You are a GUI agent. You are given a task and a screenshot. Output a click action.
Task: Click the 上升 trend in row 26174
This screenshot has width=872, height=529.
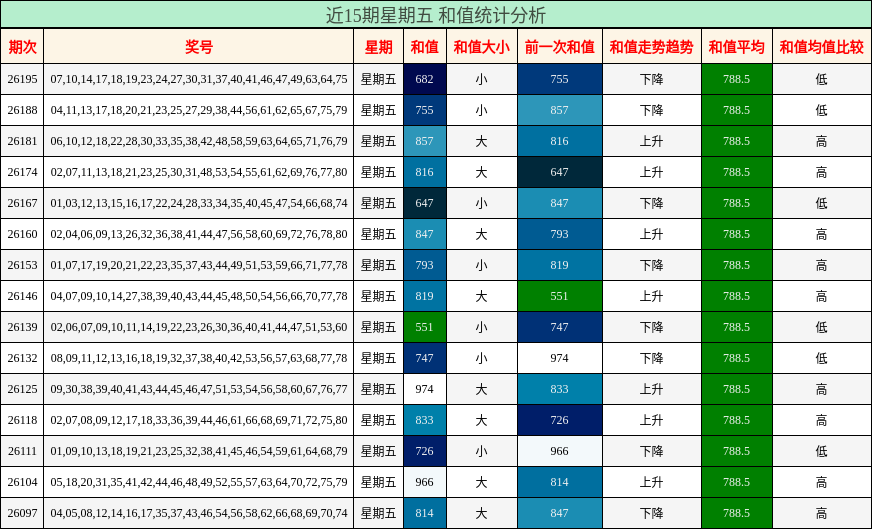pos(651,172)
